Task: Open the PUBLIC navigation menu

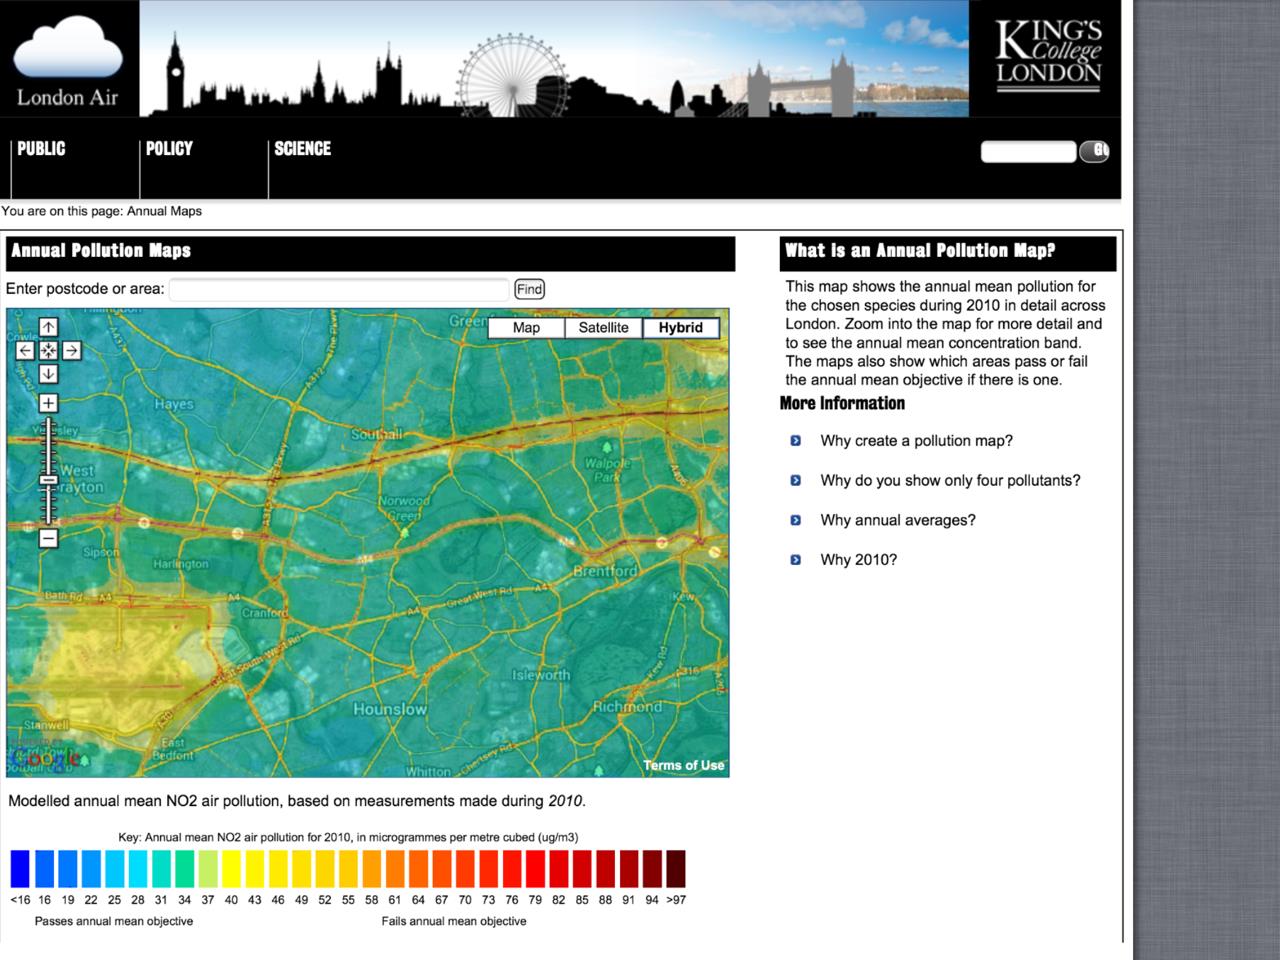Action: (x=41, y=149)
